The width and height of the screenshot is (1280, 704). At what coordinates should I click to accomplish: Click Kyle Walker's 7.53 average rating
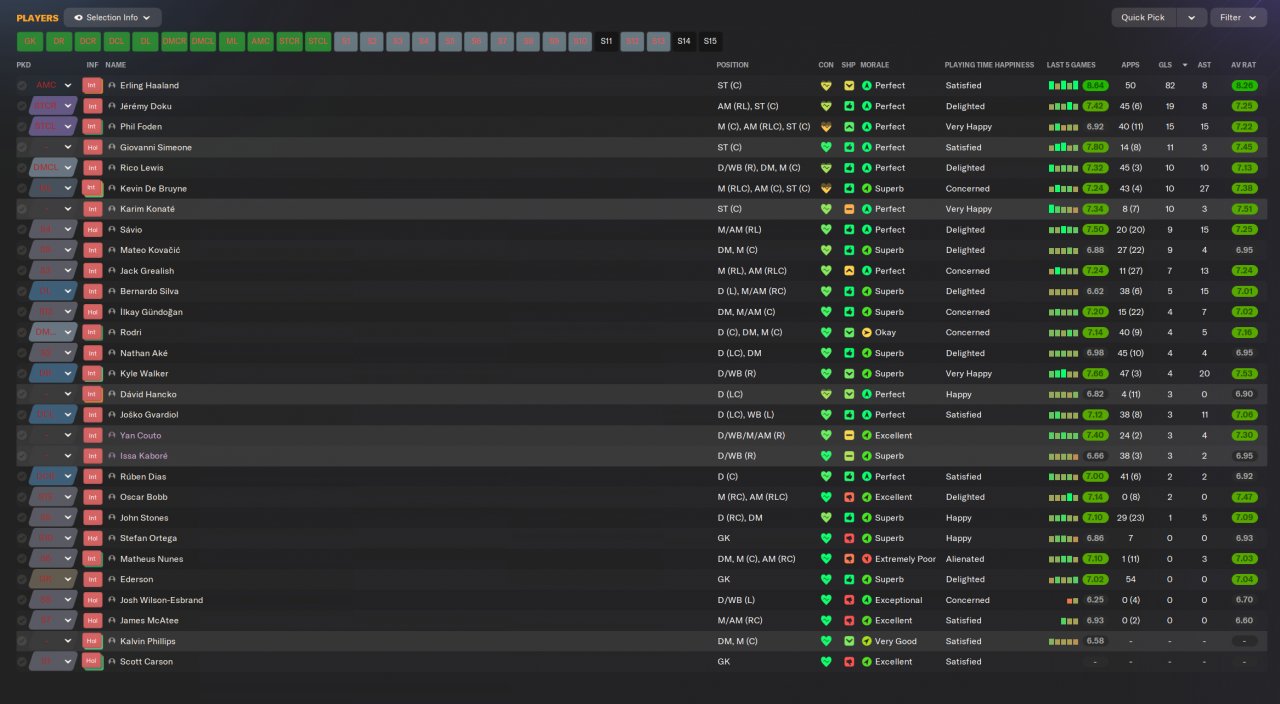tap(1244, 374)
